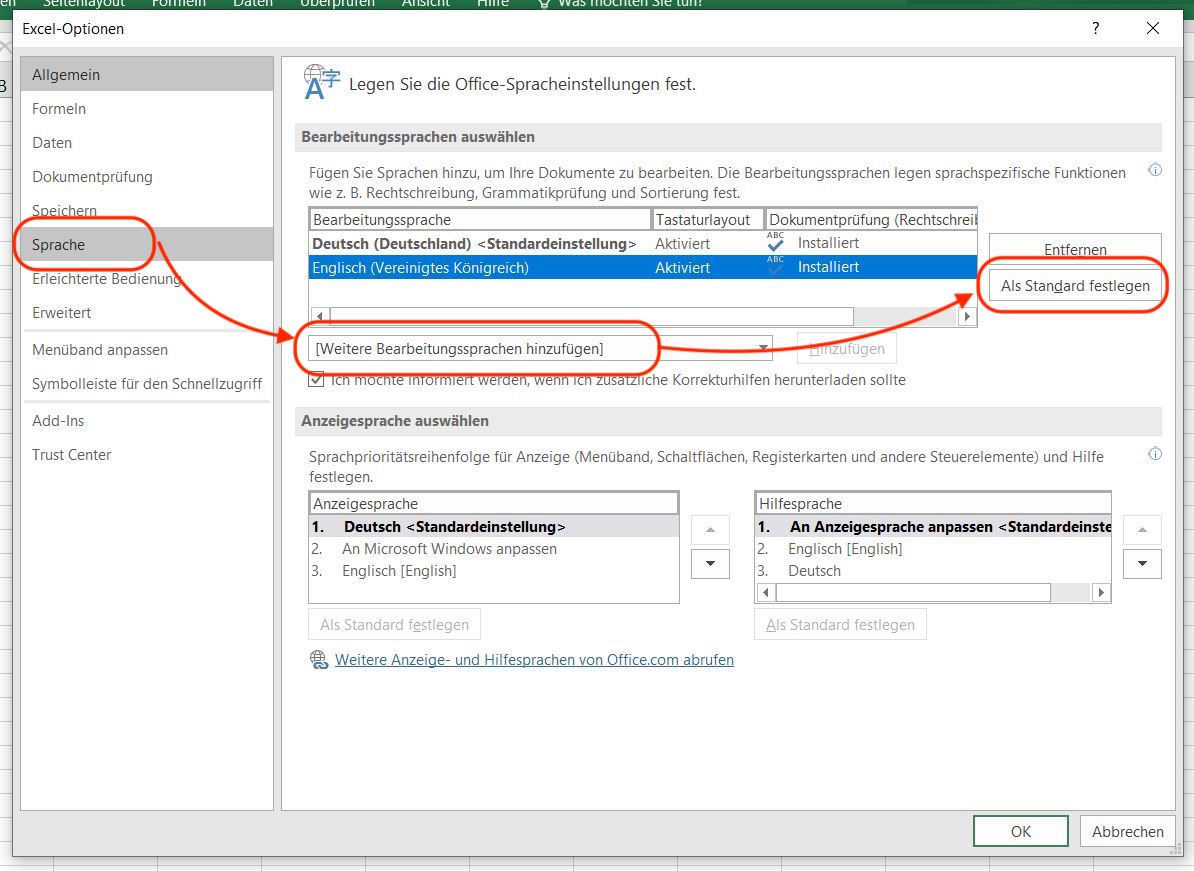Select An Microsoft Windows anpassen entry
Screen dimensions: 1194x871
point(493,549)
